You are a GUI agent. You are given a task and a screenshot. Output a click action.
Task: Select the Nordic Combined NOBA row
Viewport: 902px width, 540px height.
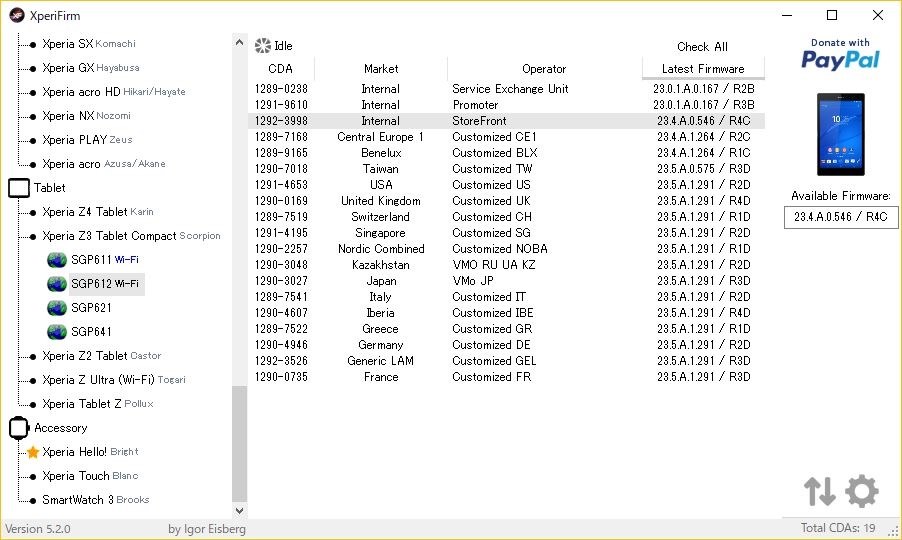[506, 249]
